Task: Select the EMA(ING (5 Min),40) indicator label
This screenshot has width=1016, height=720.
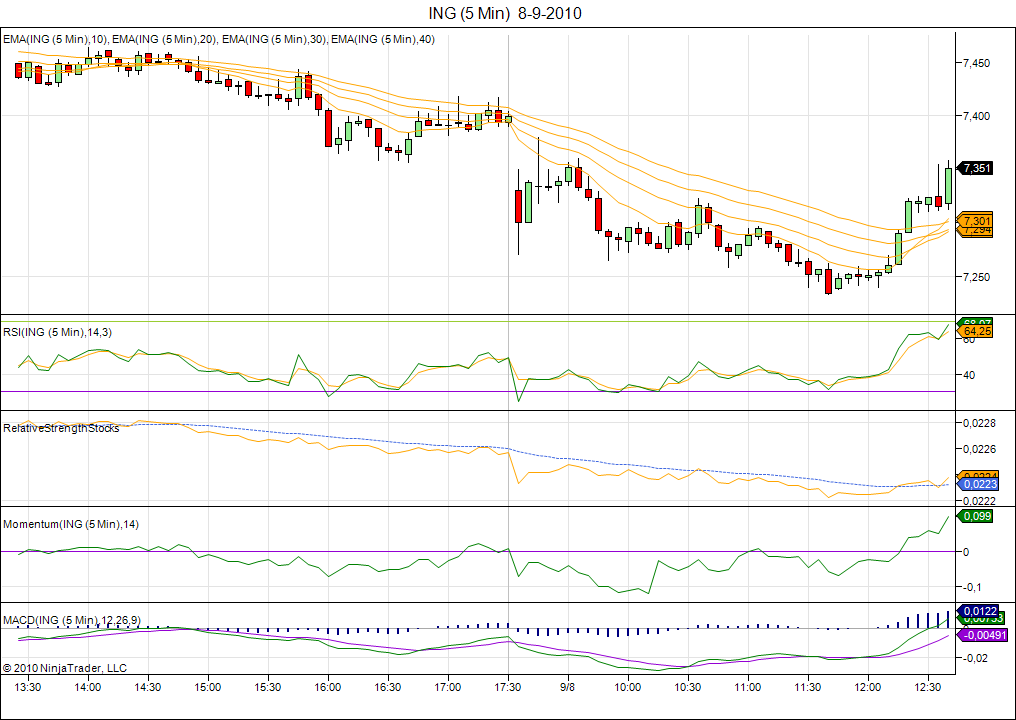Action: 383,40
